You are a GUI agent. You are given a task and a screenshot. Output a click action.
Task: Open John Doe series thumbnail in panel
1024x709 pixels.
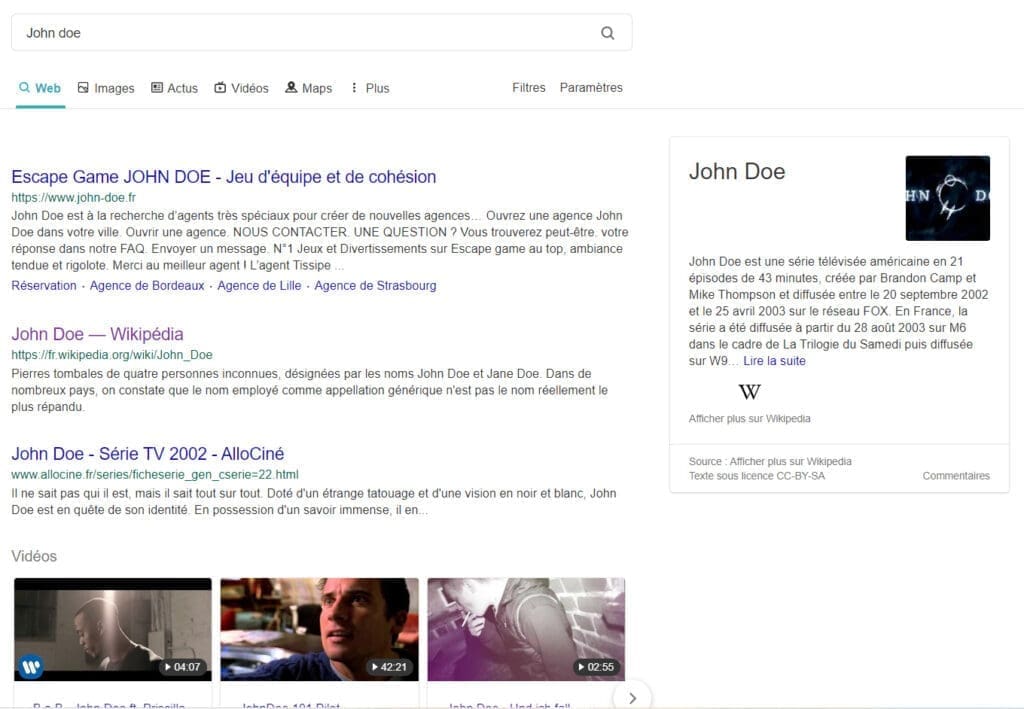tap(948, 198)
